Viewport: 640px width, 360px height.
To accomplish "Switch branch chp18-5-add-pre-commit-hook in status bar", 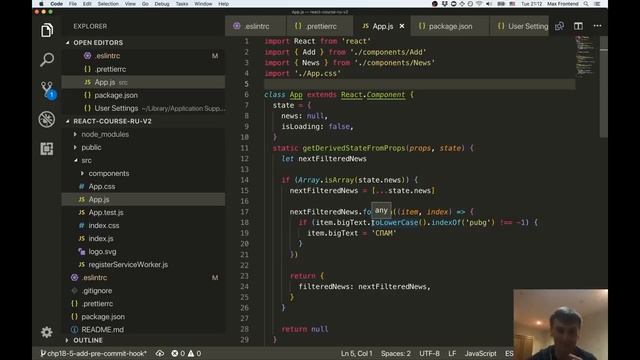I will (x=93, y=353).
